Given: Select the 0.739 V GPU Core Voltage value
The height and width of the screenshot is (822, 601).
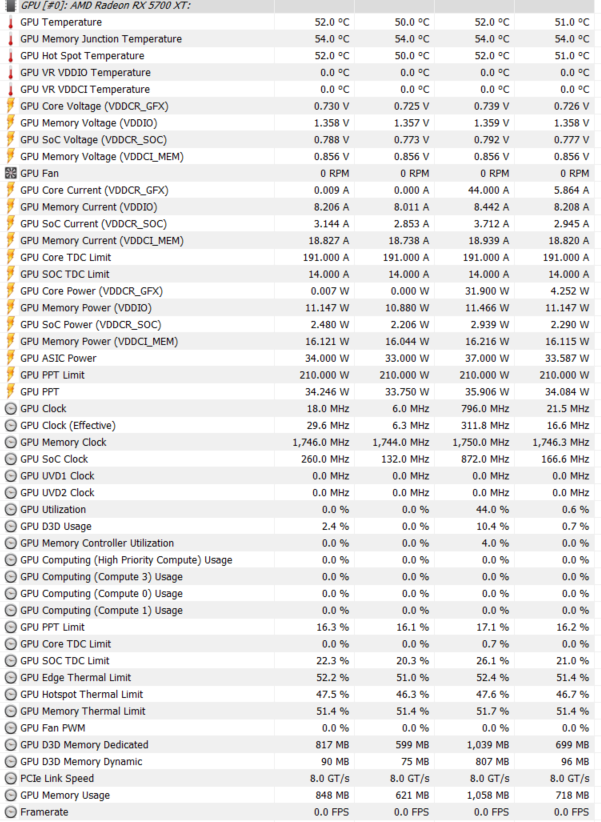Looking at the screenshot, I should (491, 106).
